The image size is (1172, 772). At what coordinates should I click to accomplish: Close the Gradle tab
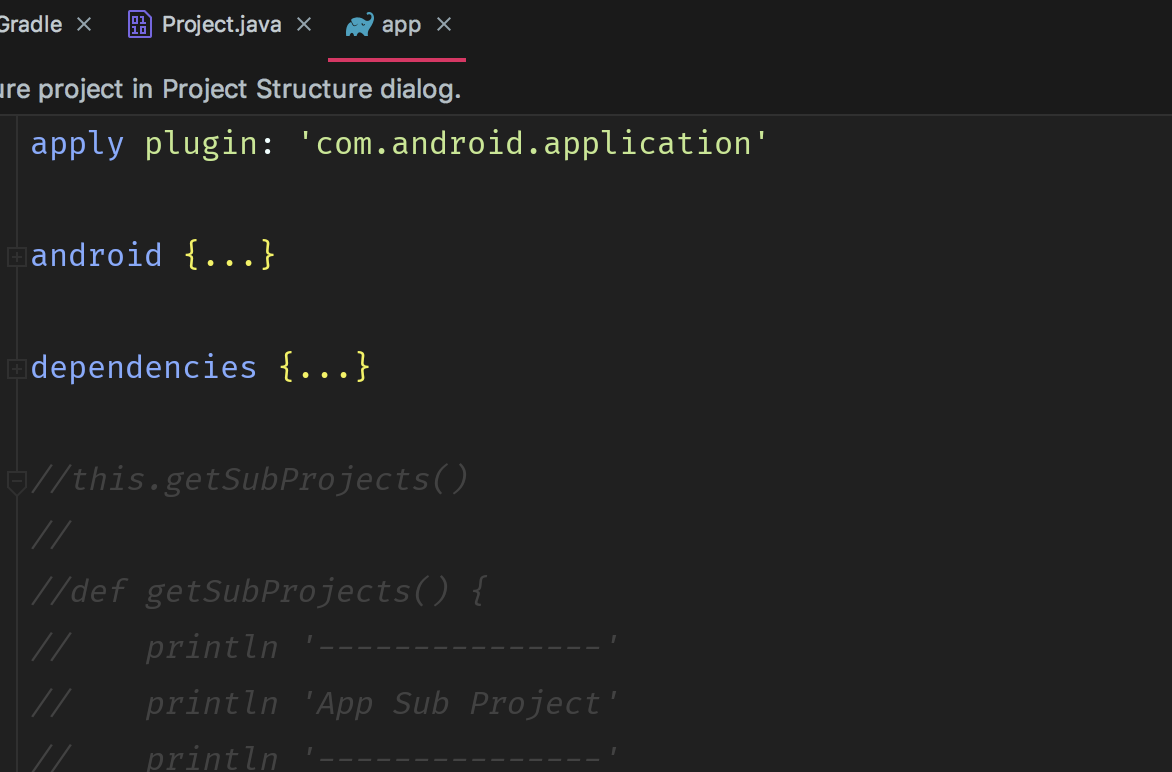84,25
